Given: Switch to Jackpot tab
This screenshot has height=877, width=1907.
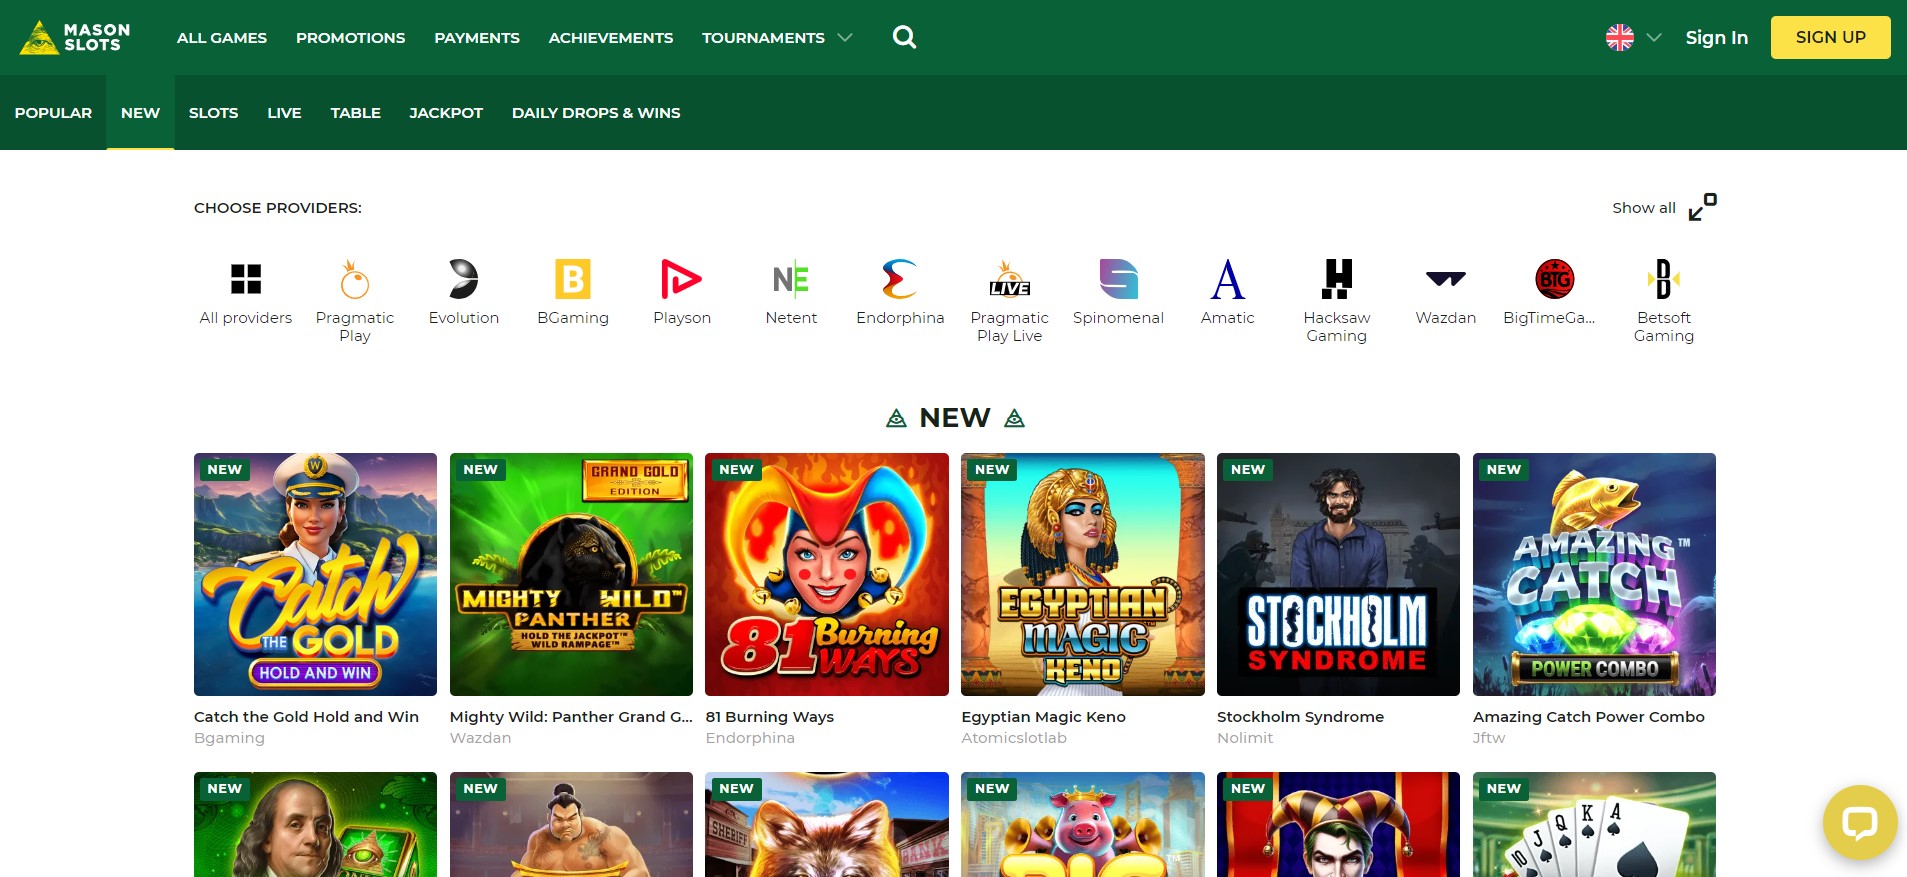Looking at the screenshot, I should [446, 113].
